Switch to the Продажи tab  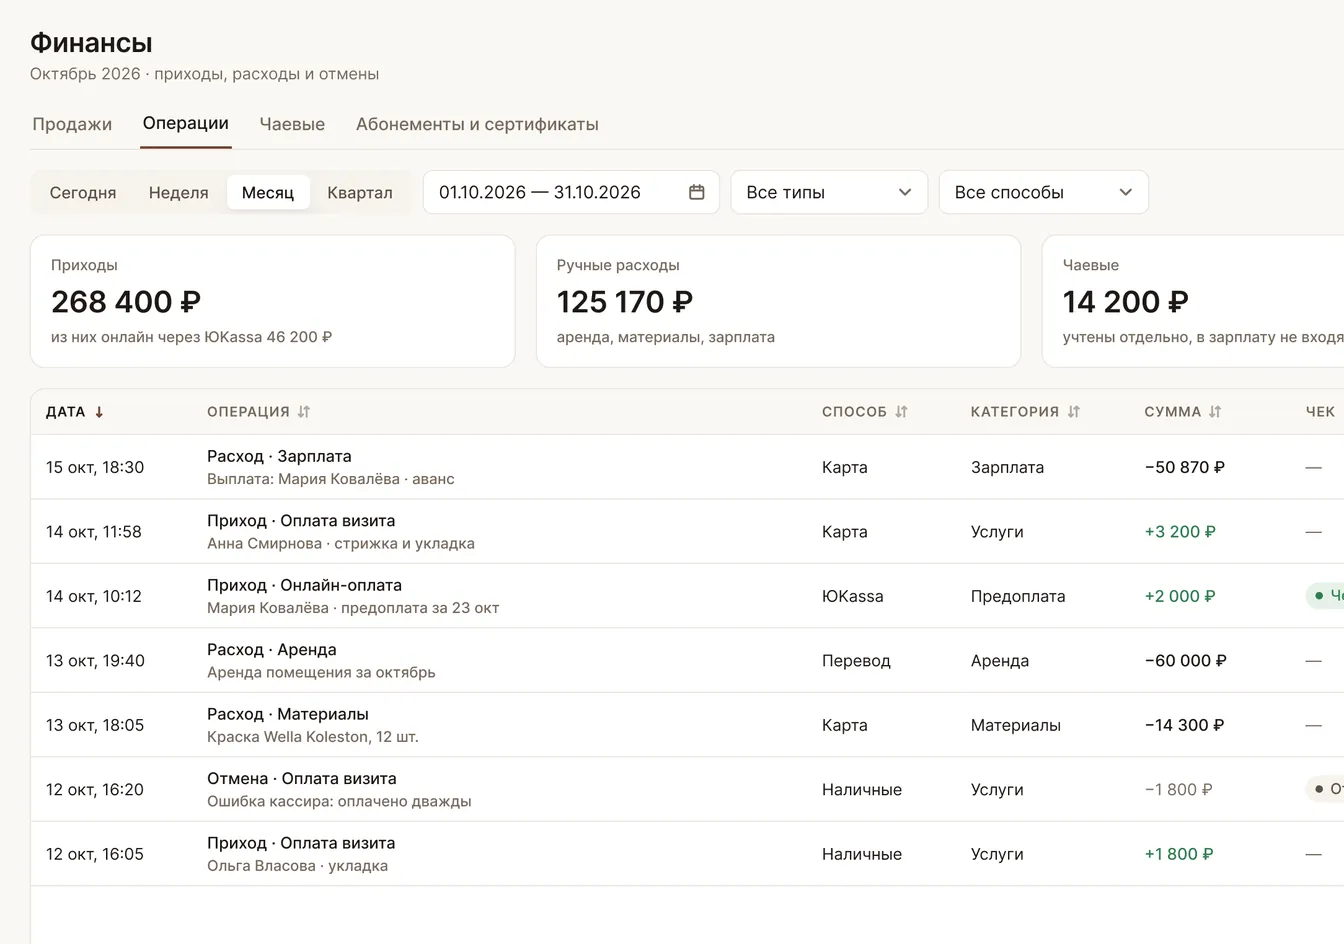pos(72,124)
